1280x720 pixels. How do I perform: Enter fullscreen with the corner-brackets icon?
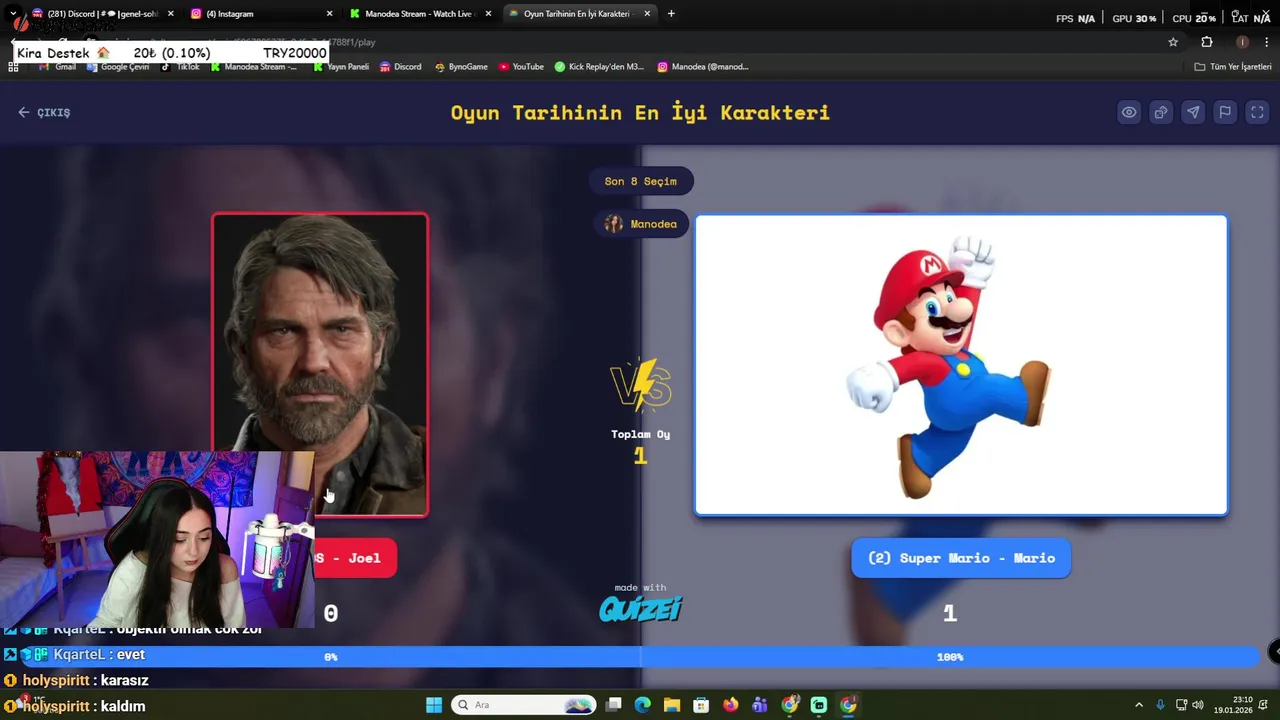[1257, 112]
